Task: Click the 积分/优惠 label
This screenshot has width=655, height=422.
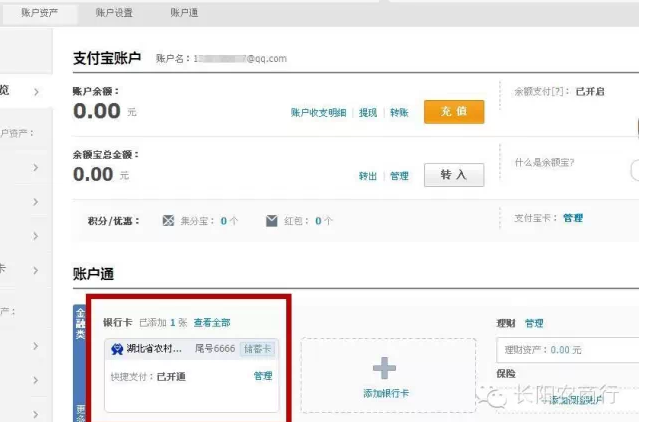Action: click(113, 221)
